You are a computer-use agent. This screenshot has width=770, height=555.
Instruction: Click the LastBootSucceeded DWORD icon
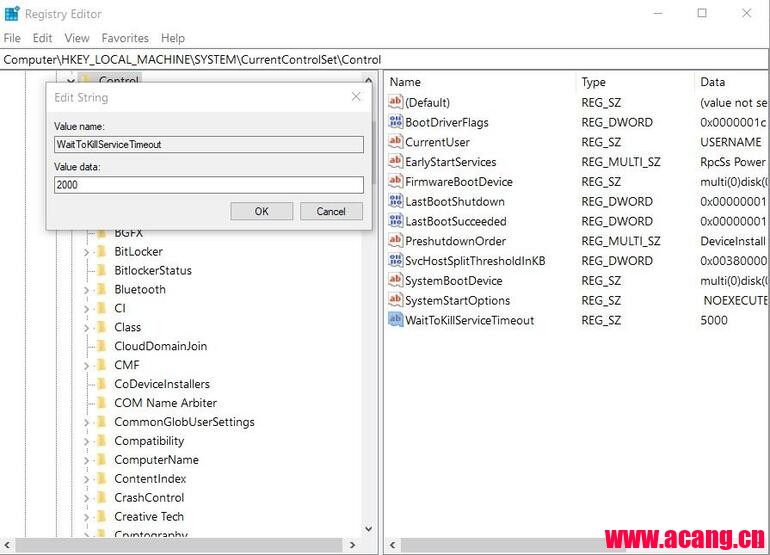point(395,221)
